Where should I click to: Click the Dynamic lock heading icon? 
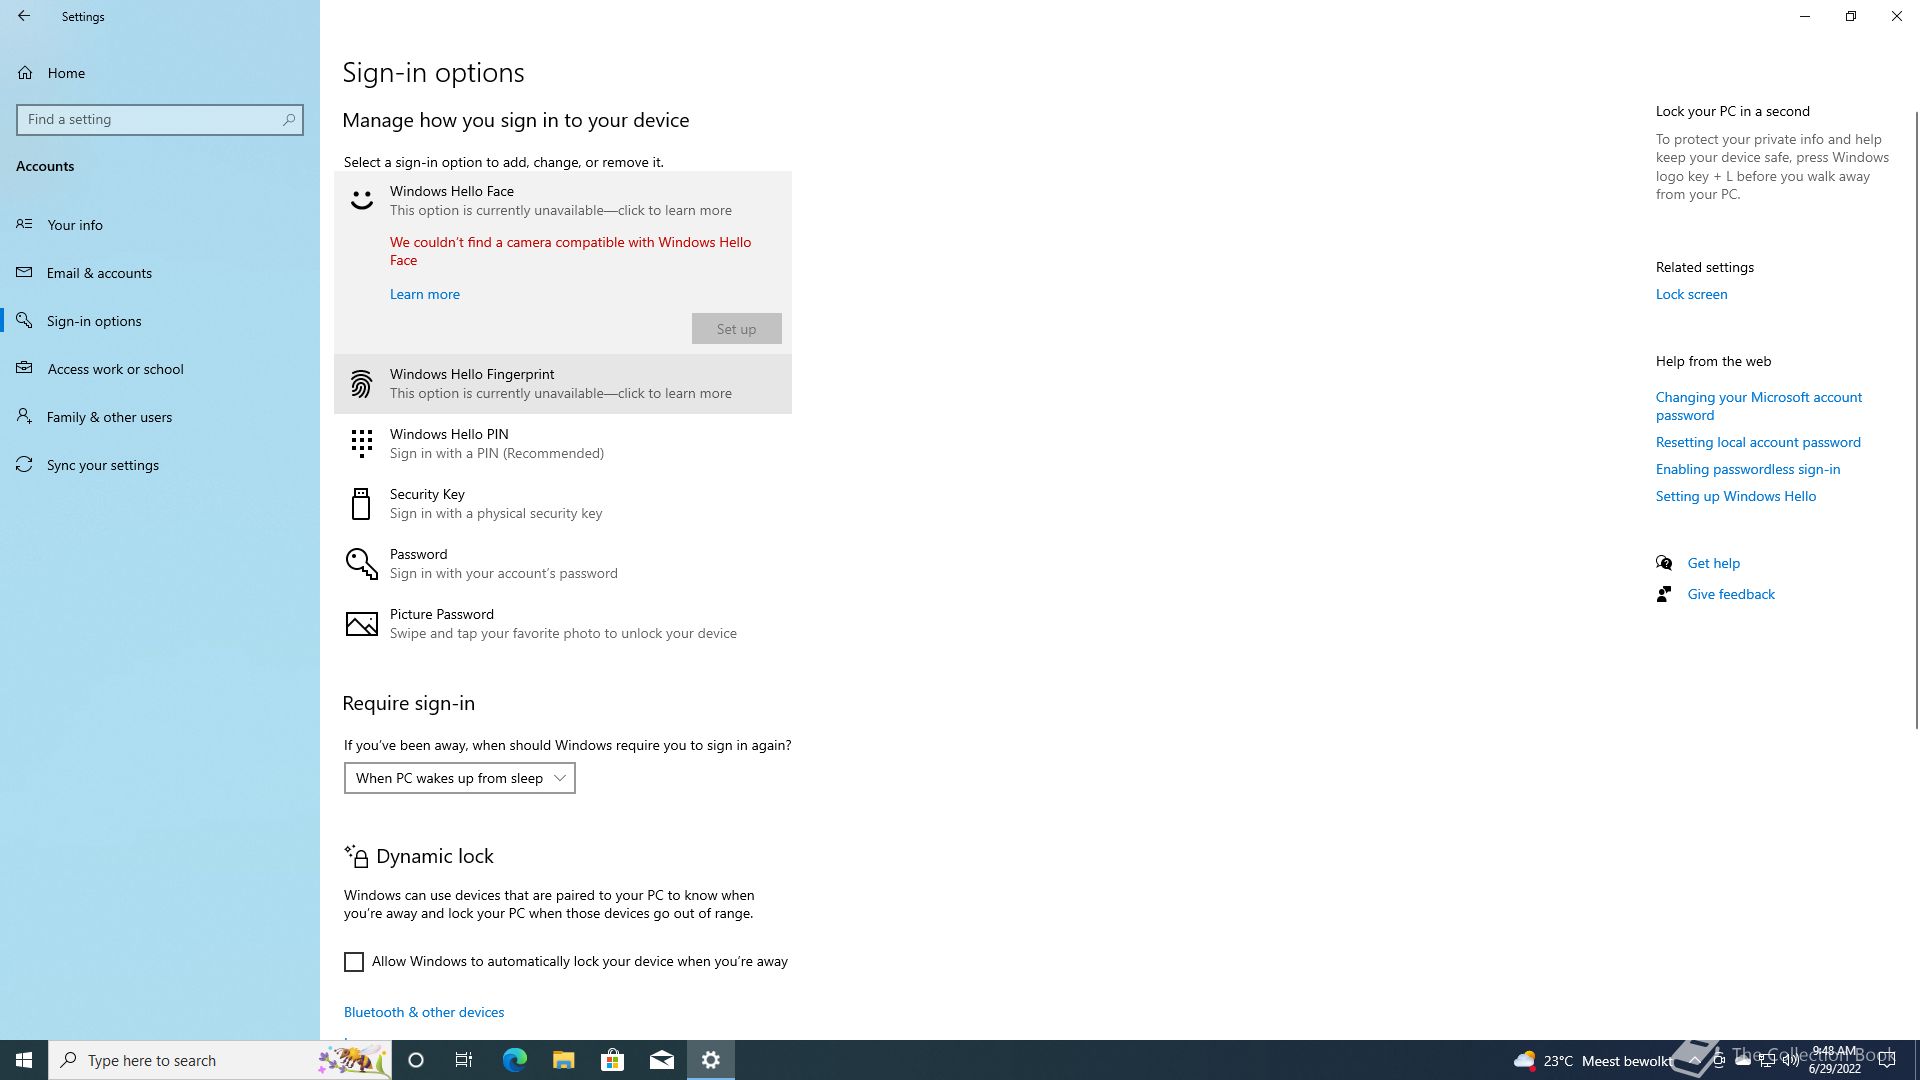(357, 856)
